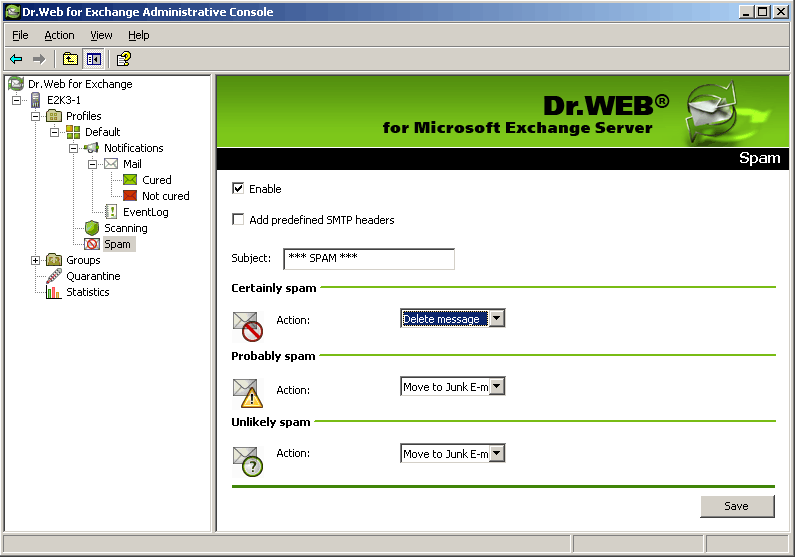Select the Groups tree label
The image size is (795, 557).
tap(83, 260)
